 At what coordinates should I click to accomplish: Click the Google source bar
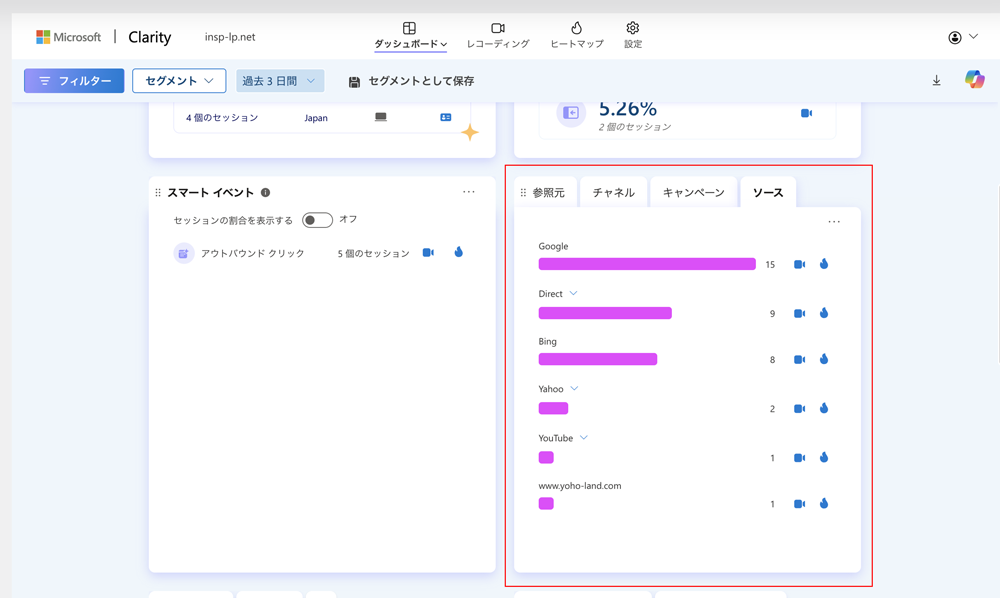[647, 264]
